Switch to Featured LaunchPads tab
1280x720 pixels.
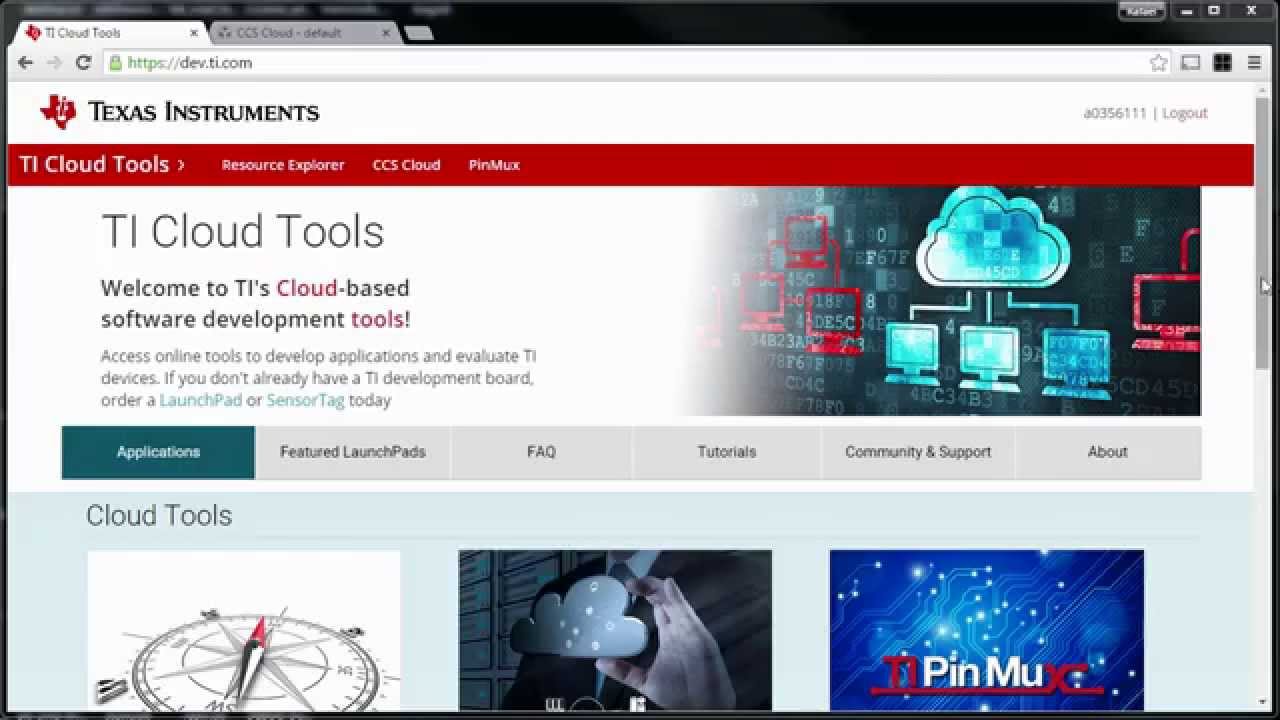[353, 452]
